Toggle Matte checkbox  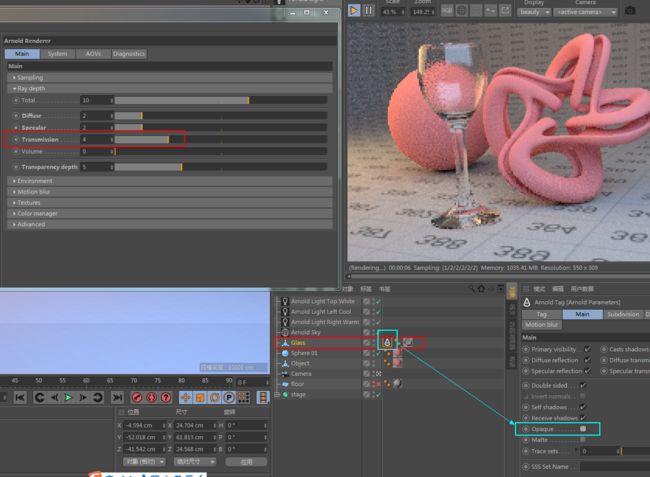pos(583,440)
